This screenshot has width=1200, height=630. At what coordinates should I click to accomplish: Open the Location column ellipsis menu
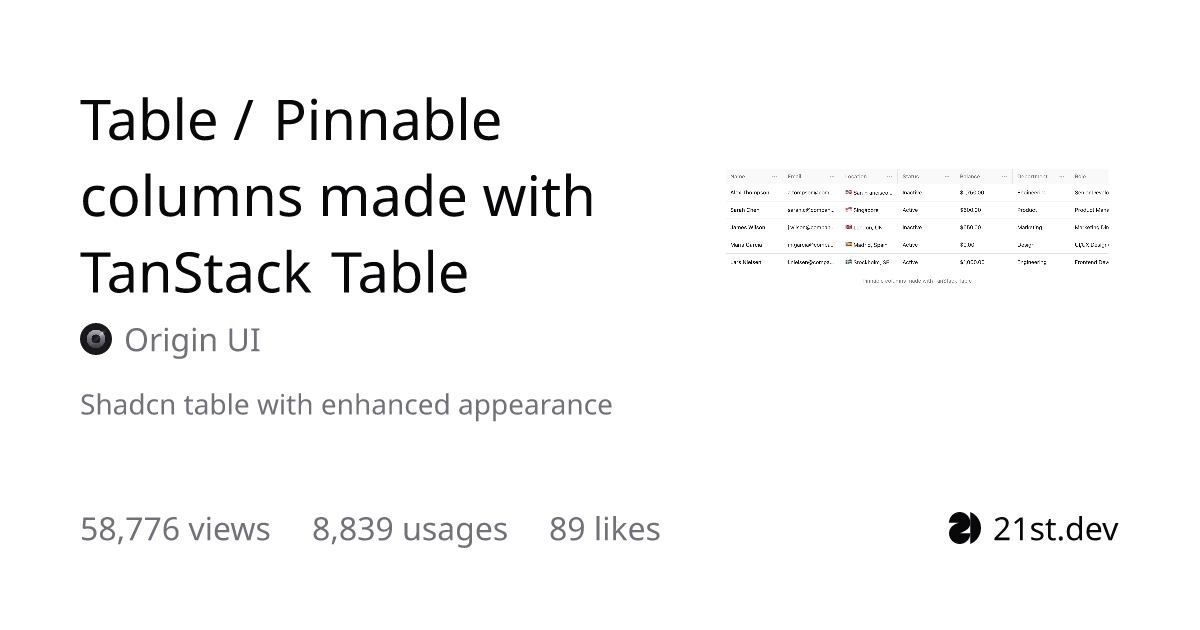[x=889, y=176]
